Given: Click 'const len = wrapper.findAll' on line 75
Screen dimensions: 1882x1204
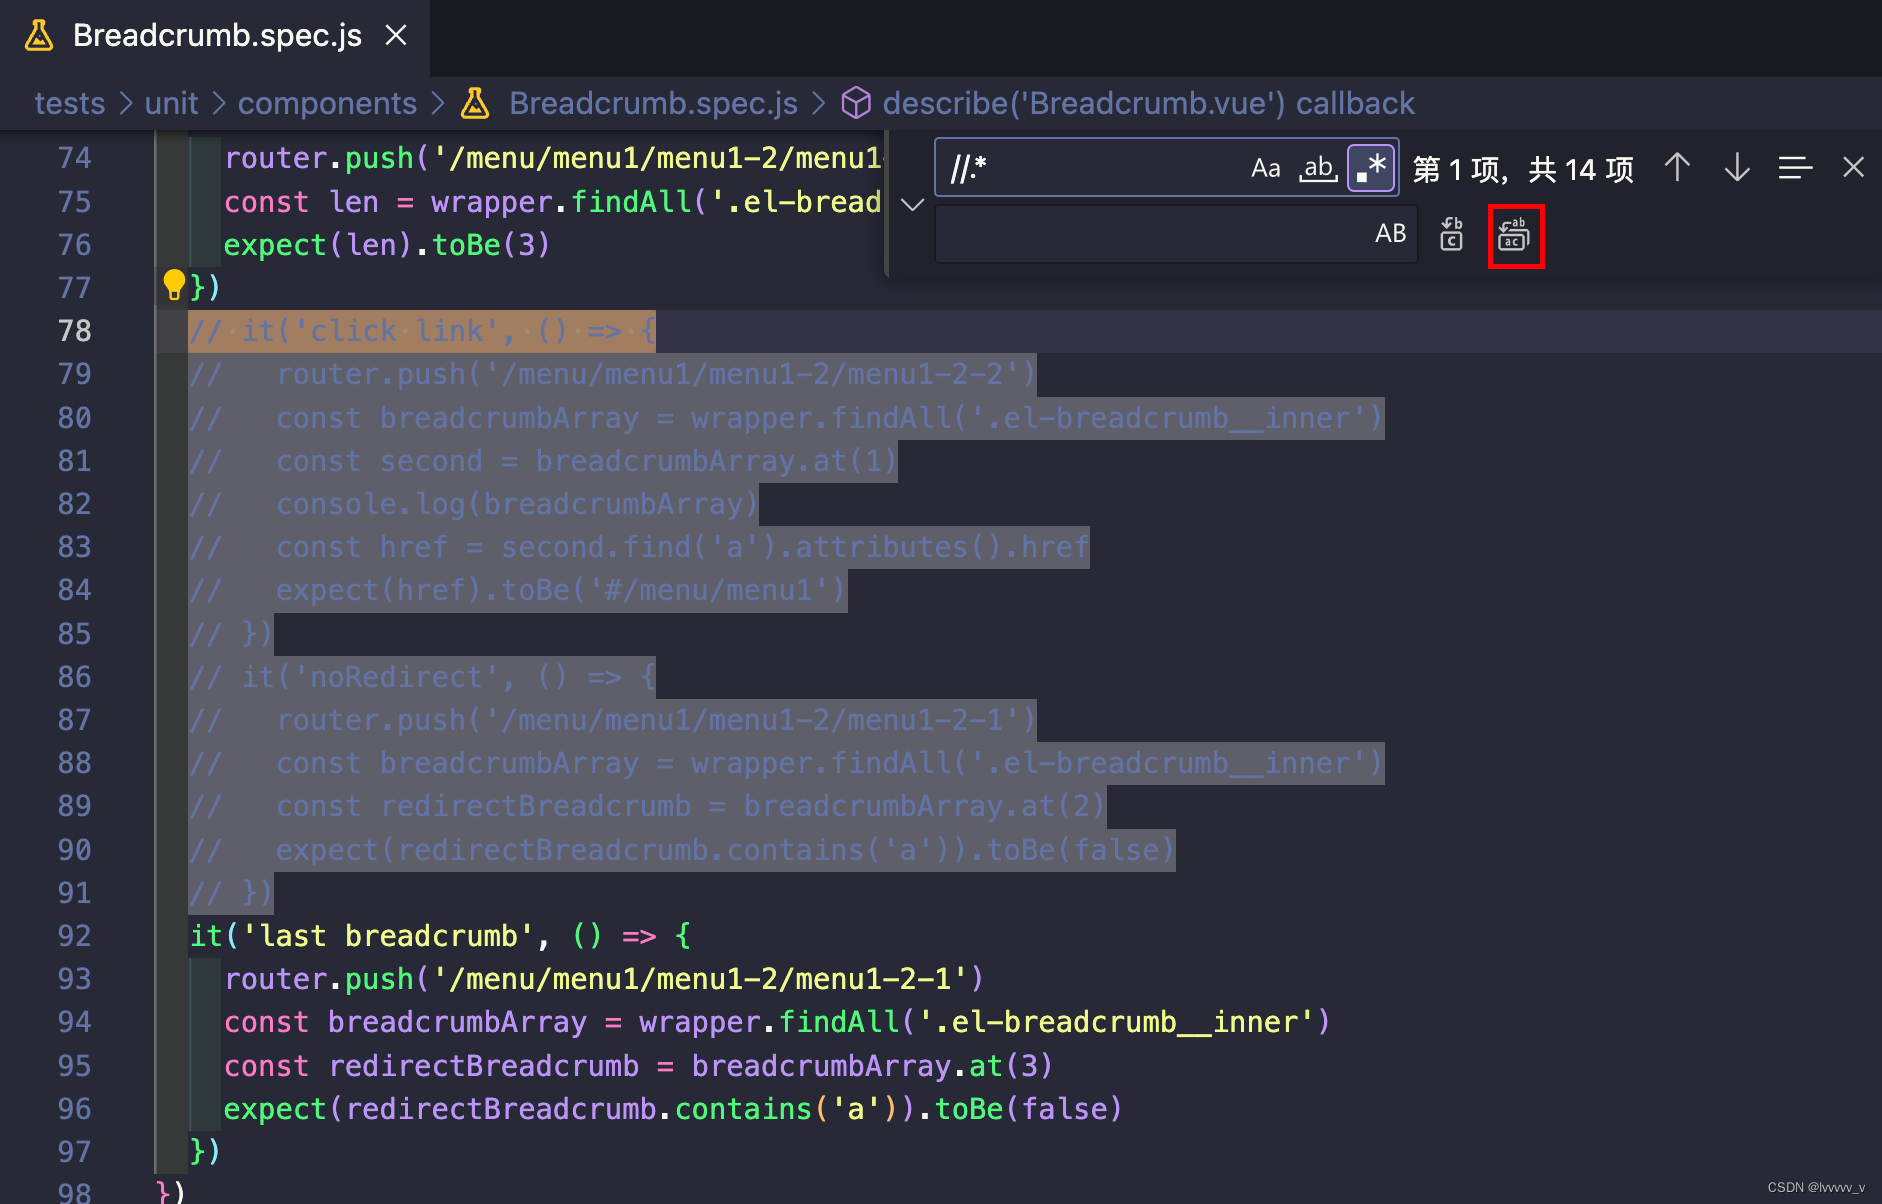Looking at the screenshot, I should (458, 202).
